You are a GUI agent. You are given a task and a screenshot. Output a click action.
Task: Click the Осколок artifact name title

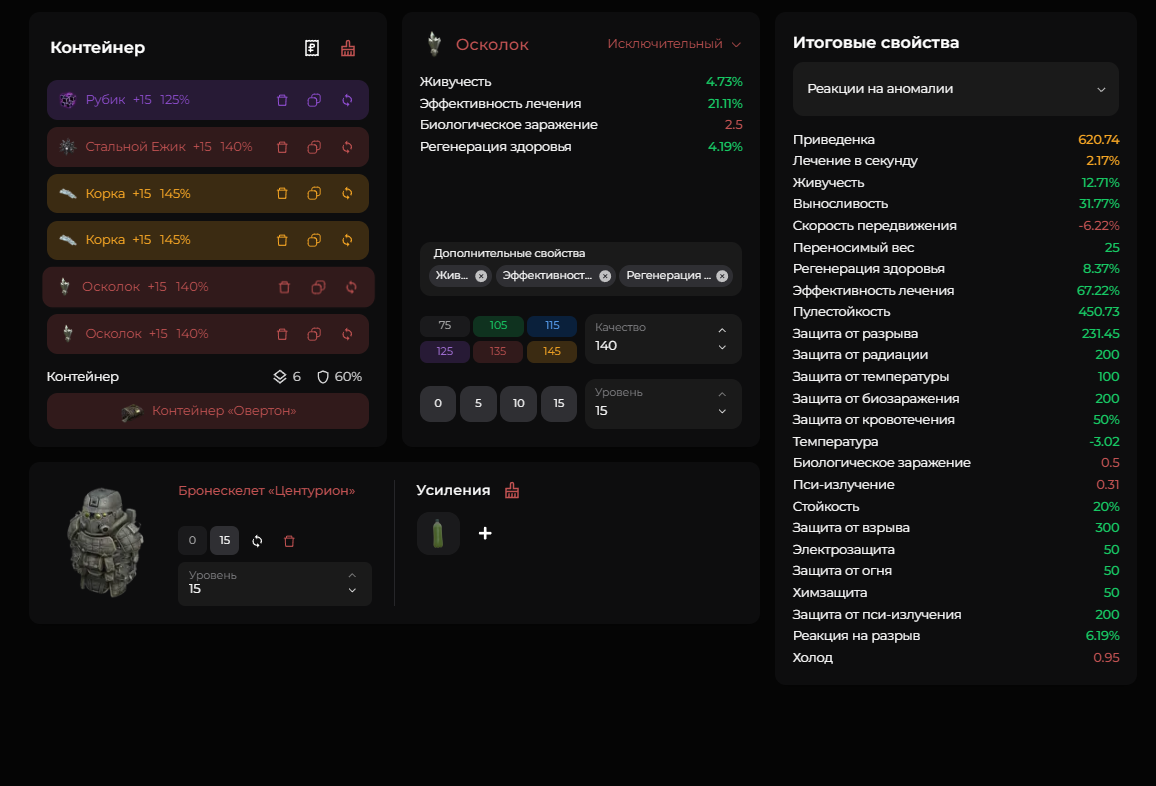(x=492, y=45)
